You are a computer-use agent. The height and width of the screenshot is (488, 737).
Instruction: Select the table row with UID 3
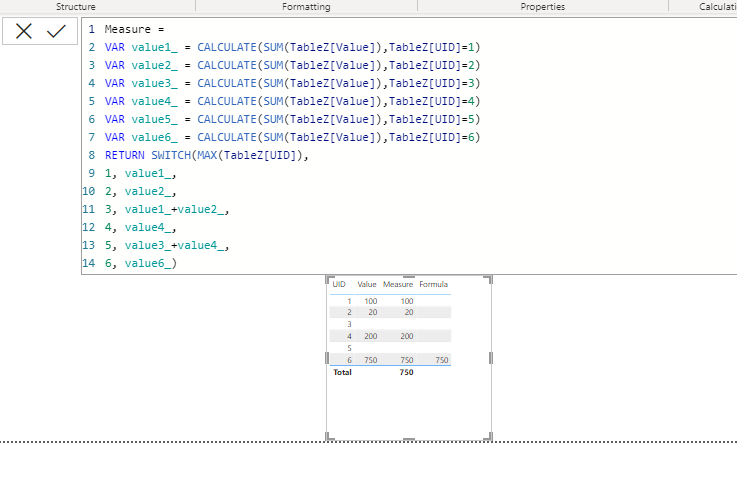[x=390, y=324]
